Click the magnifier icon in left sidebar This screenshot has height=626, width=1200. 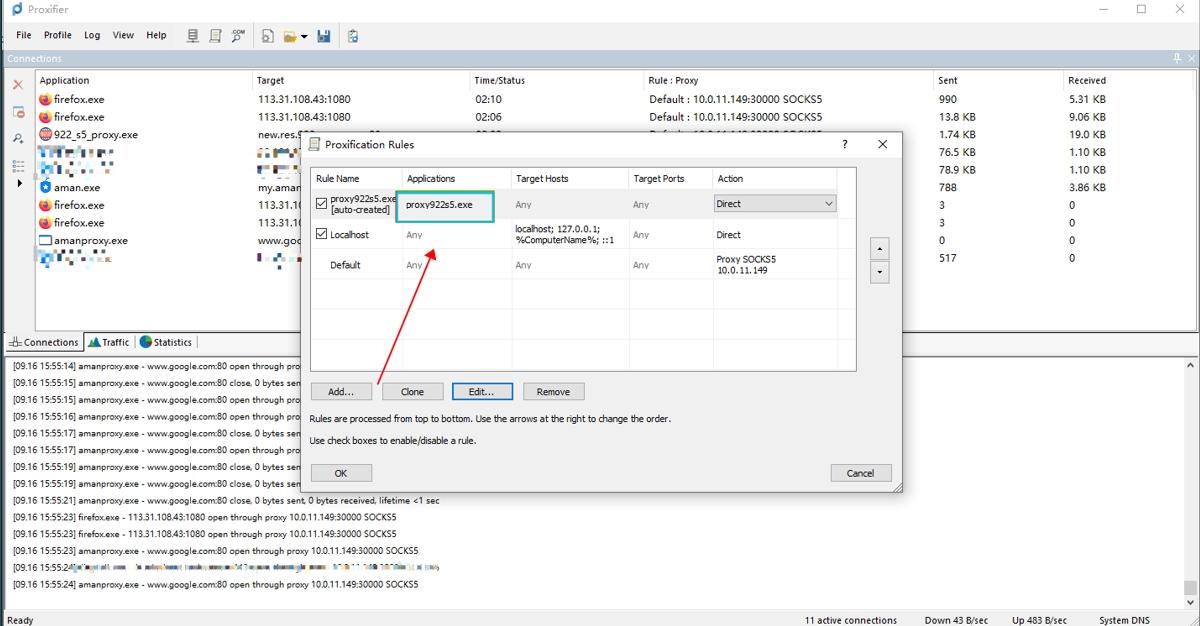pos(18,138)
